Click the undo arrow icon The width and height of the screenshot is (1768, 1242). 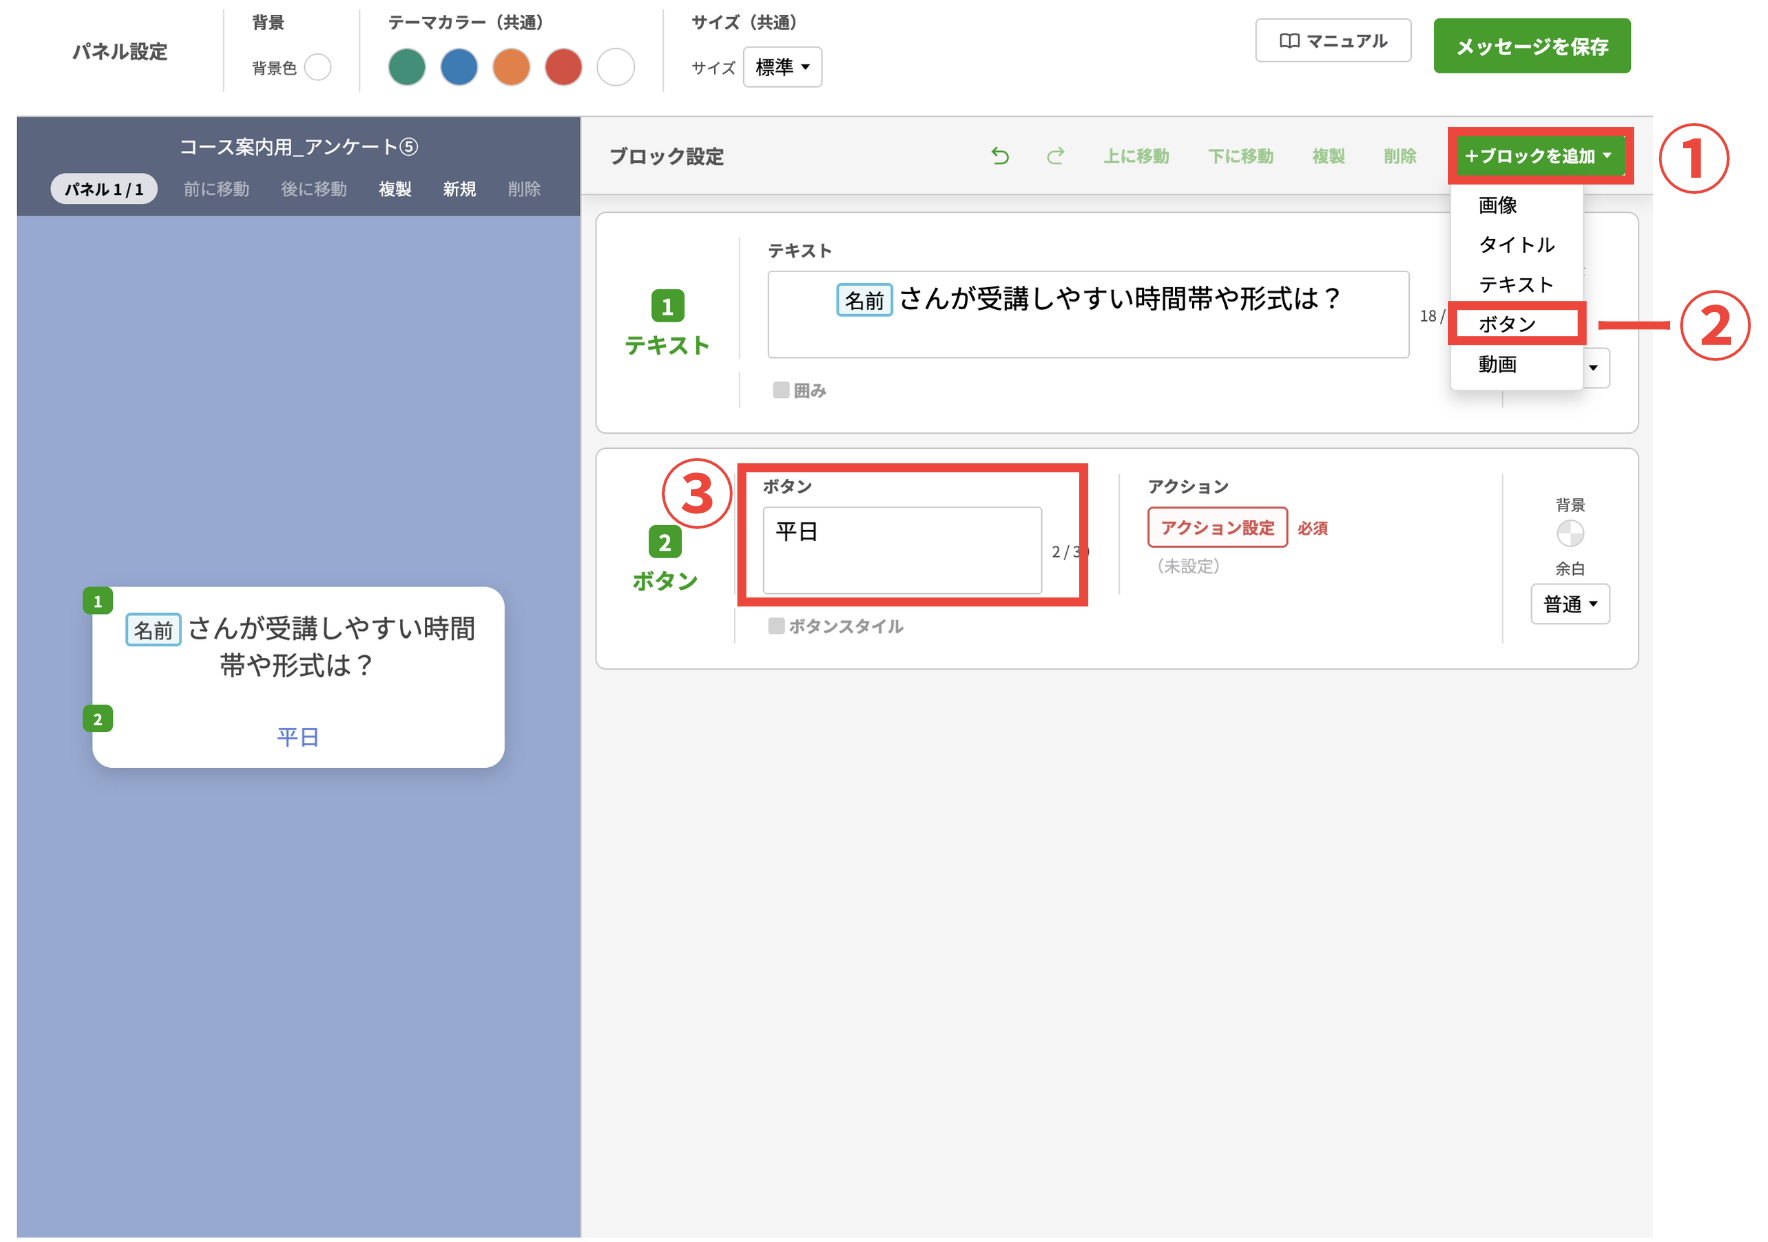1000,156
